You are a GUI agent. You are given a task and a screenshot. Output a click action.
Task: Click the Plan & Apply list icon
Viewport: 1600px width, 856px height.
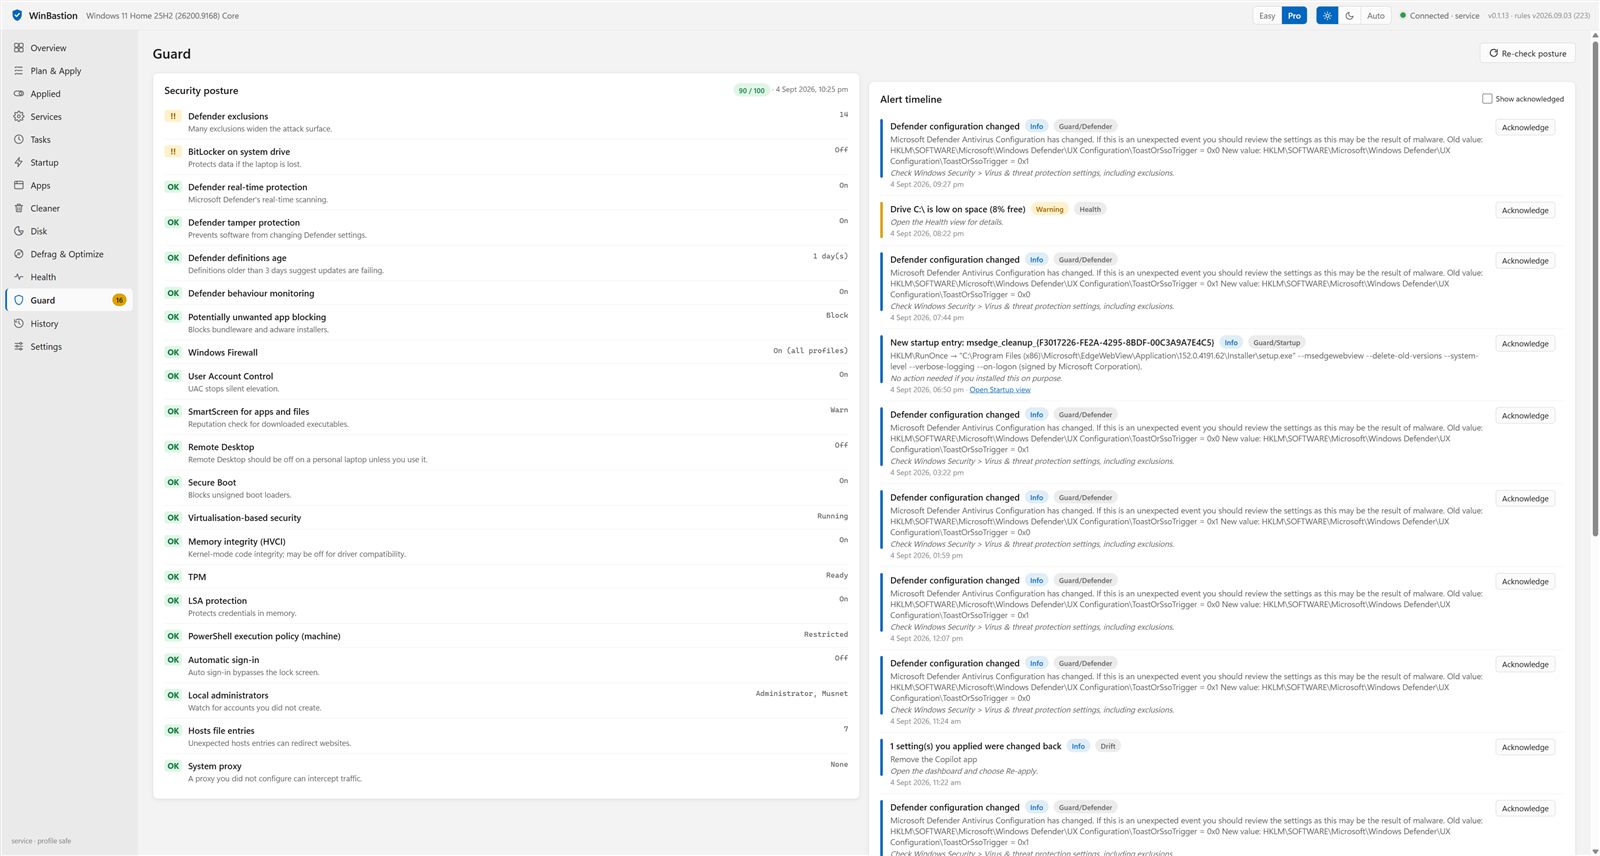(19, 71)
